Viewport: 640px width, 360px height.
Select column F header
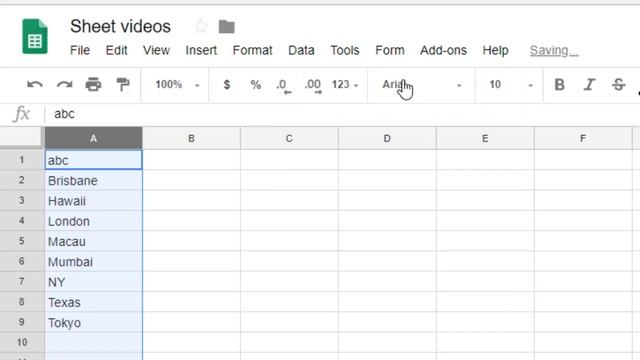tap(583, 138)
